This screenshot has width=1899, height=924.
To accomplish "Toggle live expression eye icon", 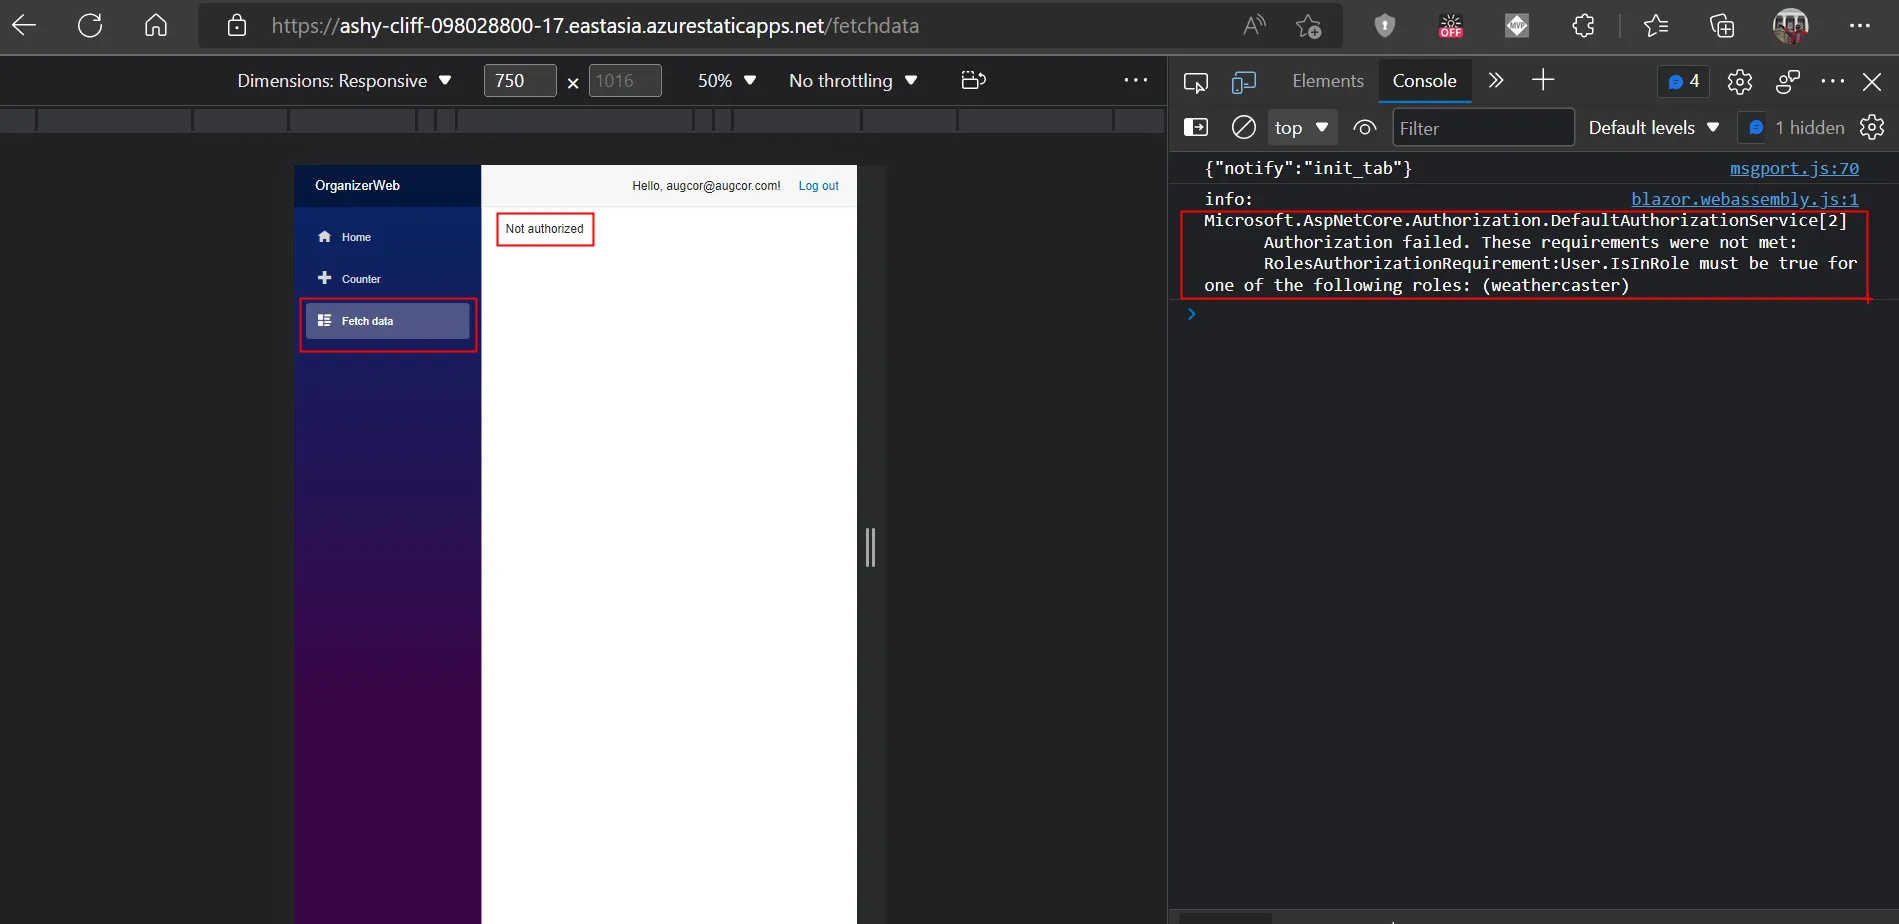I will click(1364, 127).
